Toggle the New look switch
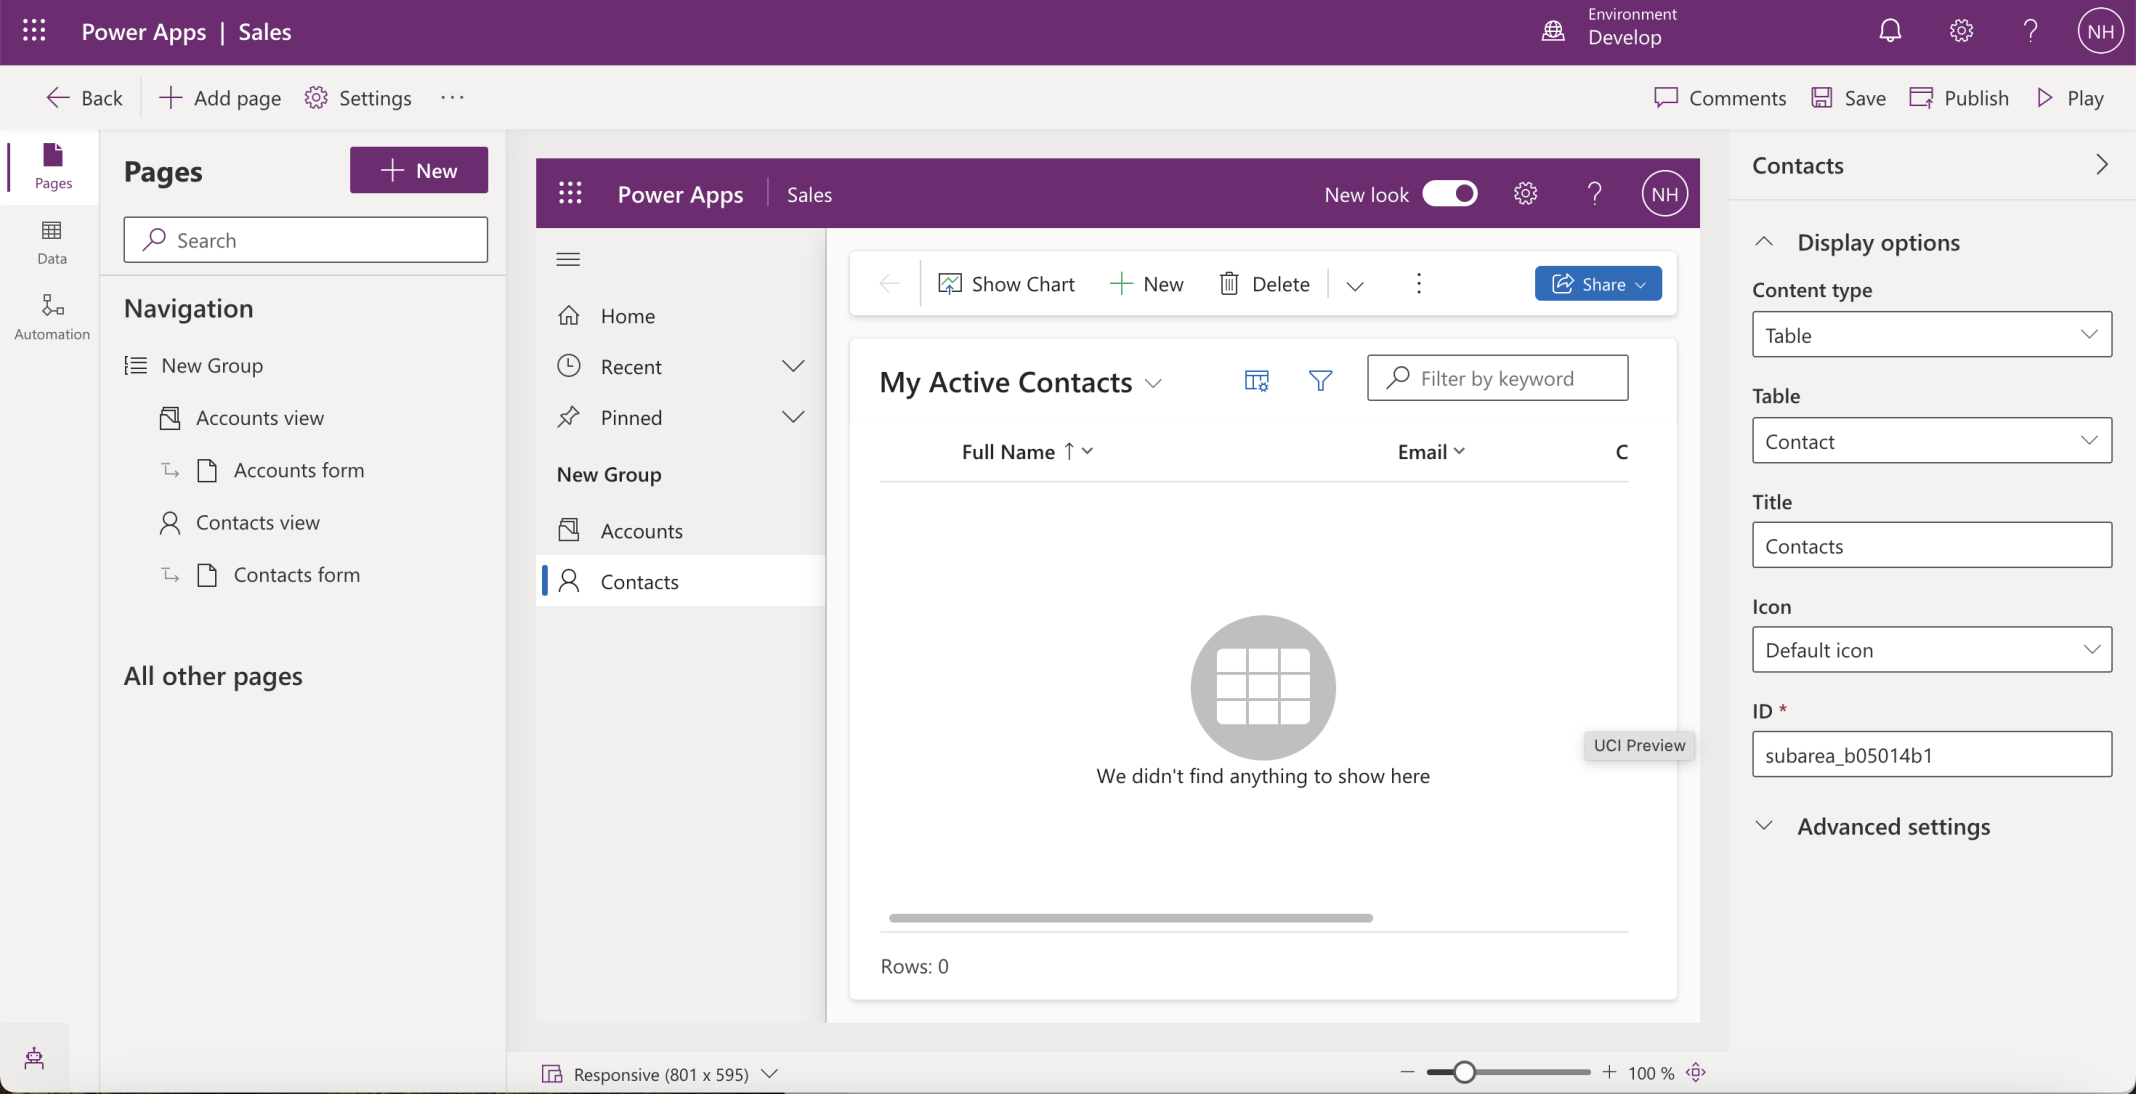Image resolution: width=2136 pixels, height=1094 pixels. [x=1449, y=194]
